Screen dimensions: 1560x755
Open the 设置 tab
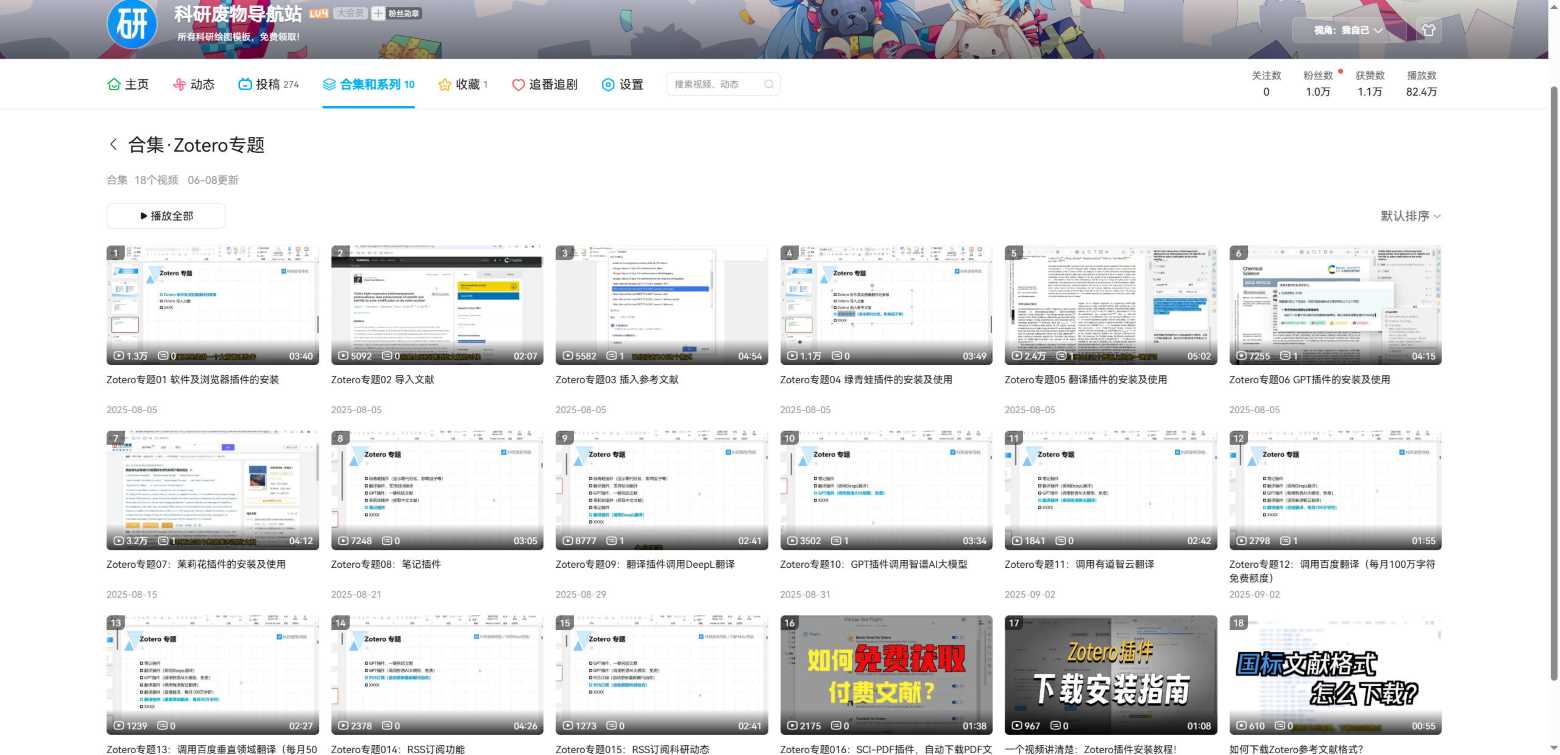622,85
